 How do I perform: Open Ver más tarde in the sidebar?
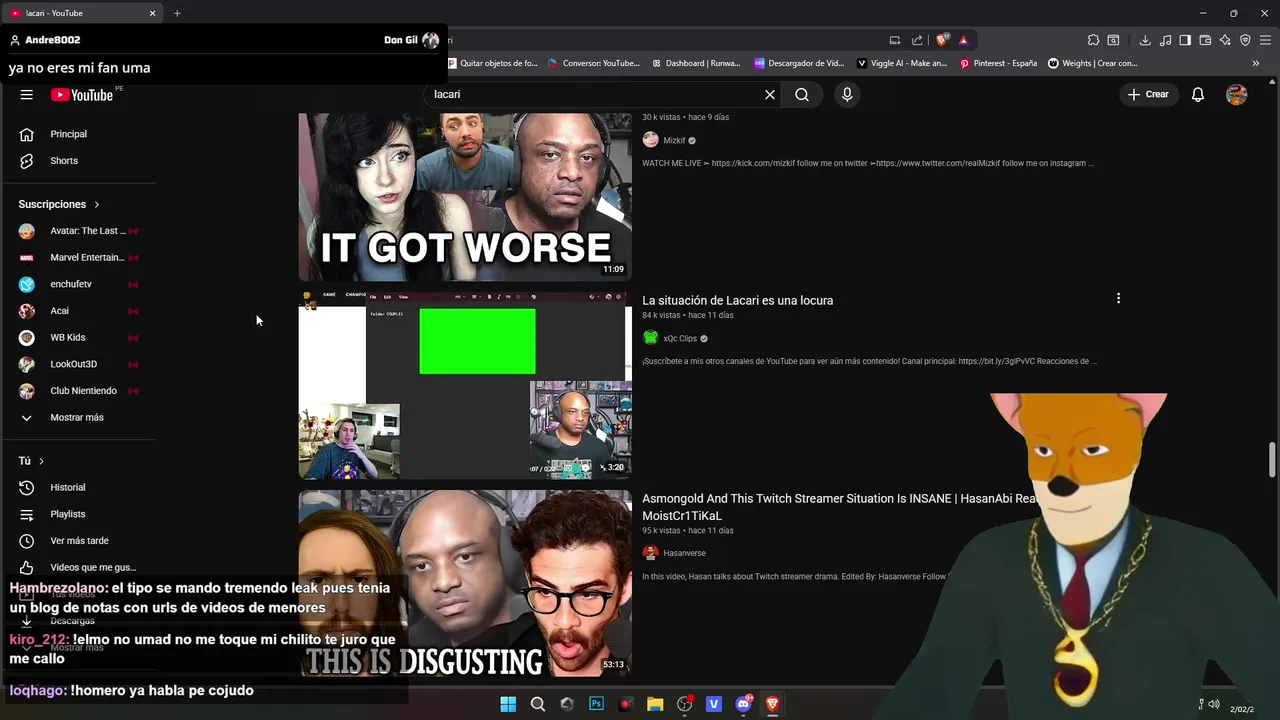(x=78, y=541)
